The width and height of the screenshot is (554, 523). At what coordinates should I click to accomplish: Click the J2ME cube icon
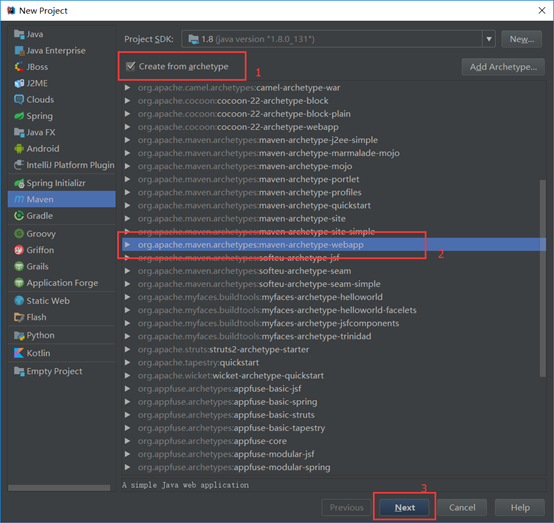19,83
